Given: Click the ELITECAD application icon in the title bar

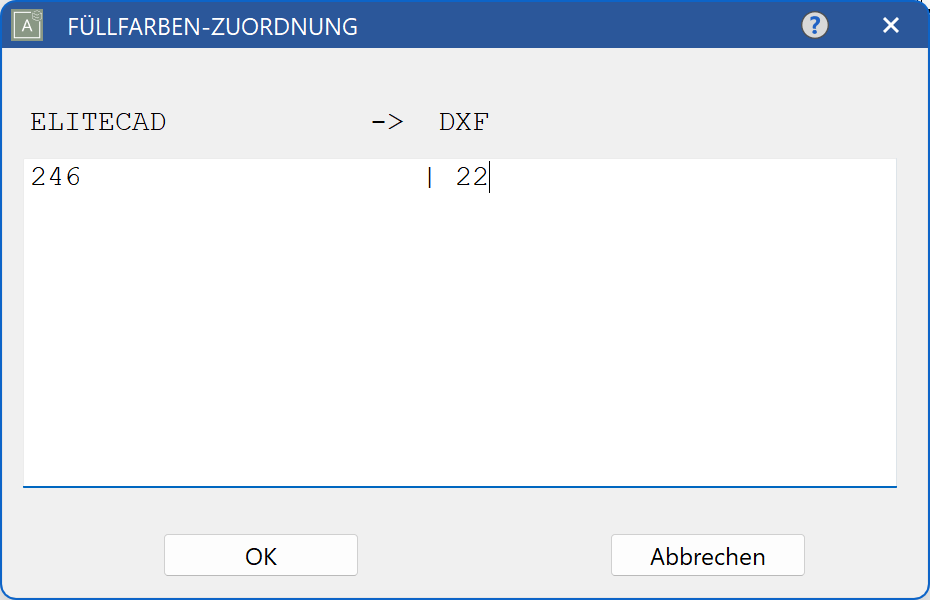Looking at the screenshot, I should click(x=26, y=25).
